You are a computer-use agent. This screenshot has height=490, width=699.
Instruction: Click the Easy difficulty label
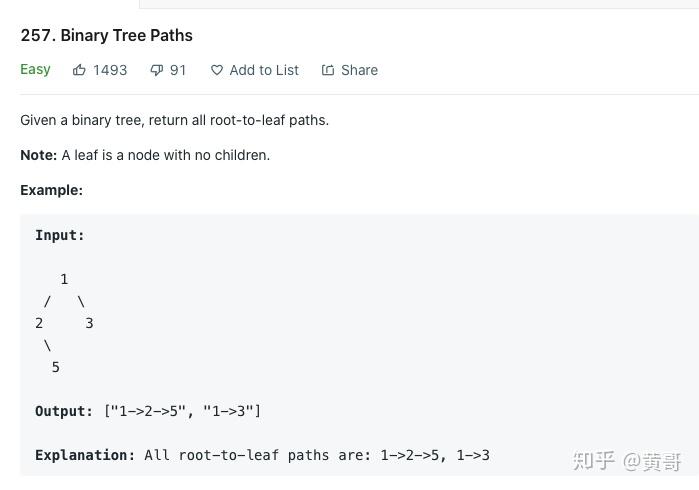click(x=35, y=70)
